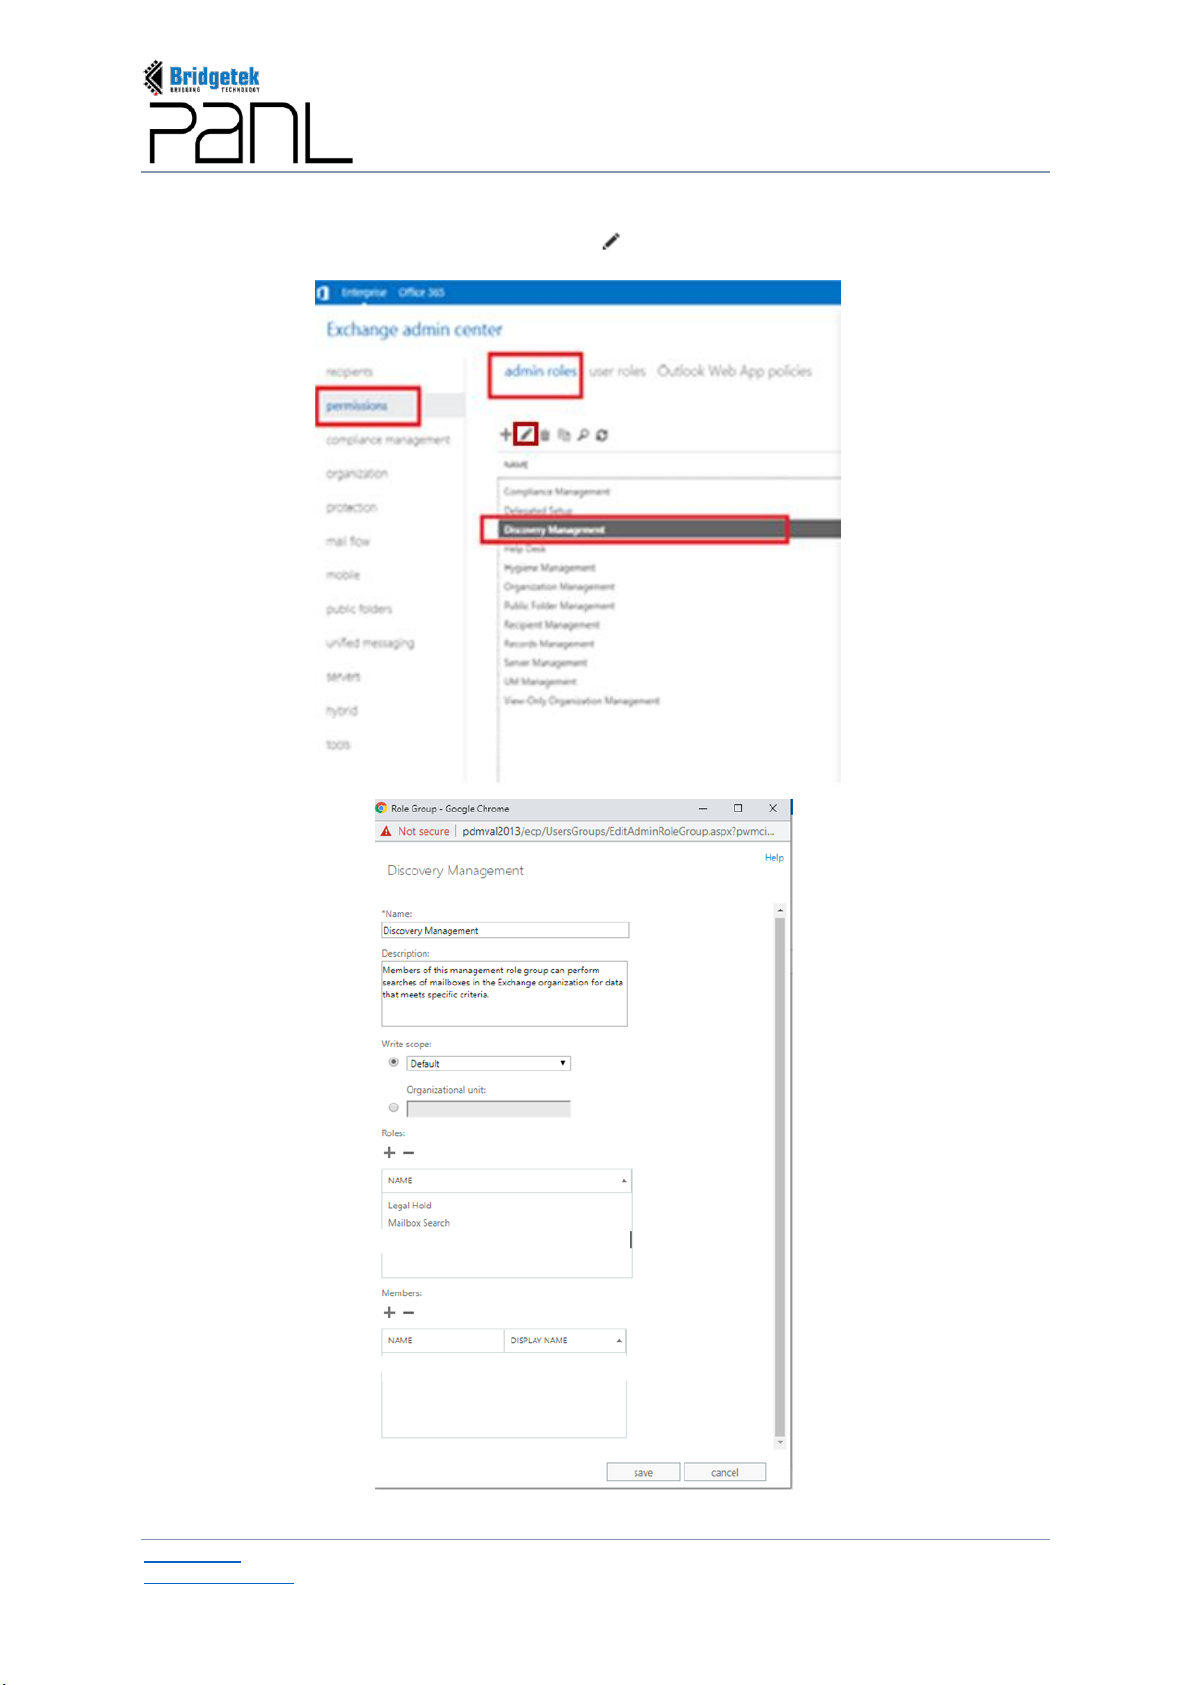
Task: Click the delete trash icon in admin roles toolbar
Action: pos(545,435)
